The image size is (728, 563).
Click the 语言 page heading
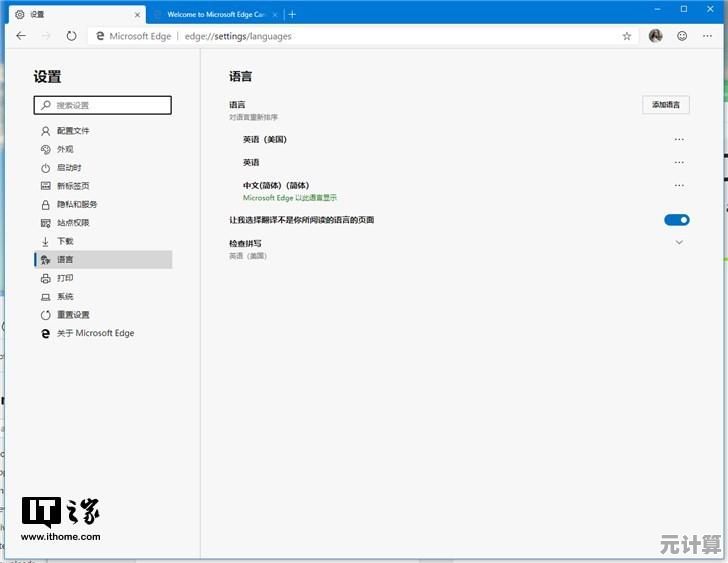pyautogui.click(x=240, y=76)
